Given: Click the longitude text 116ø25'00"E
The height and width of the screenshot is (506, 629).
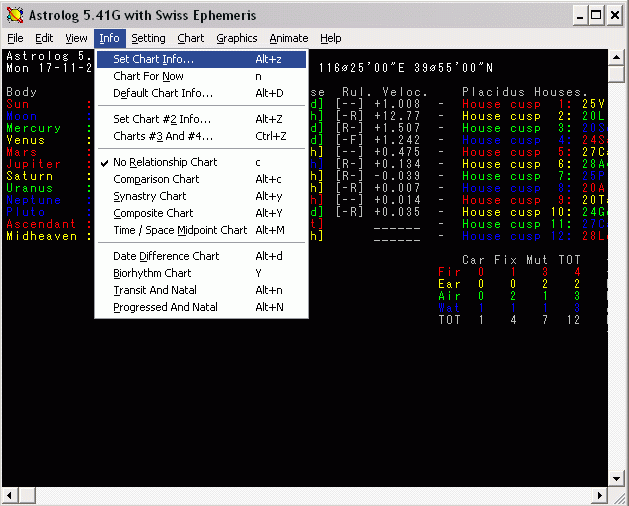Looking at the screenshot, I should [x=362, y=68].
